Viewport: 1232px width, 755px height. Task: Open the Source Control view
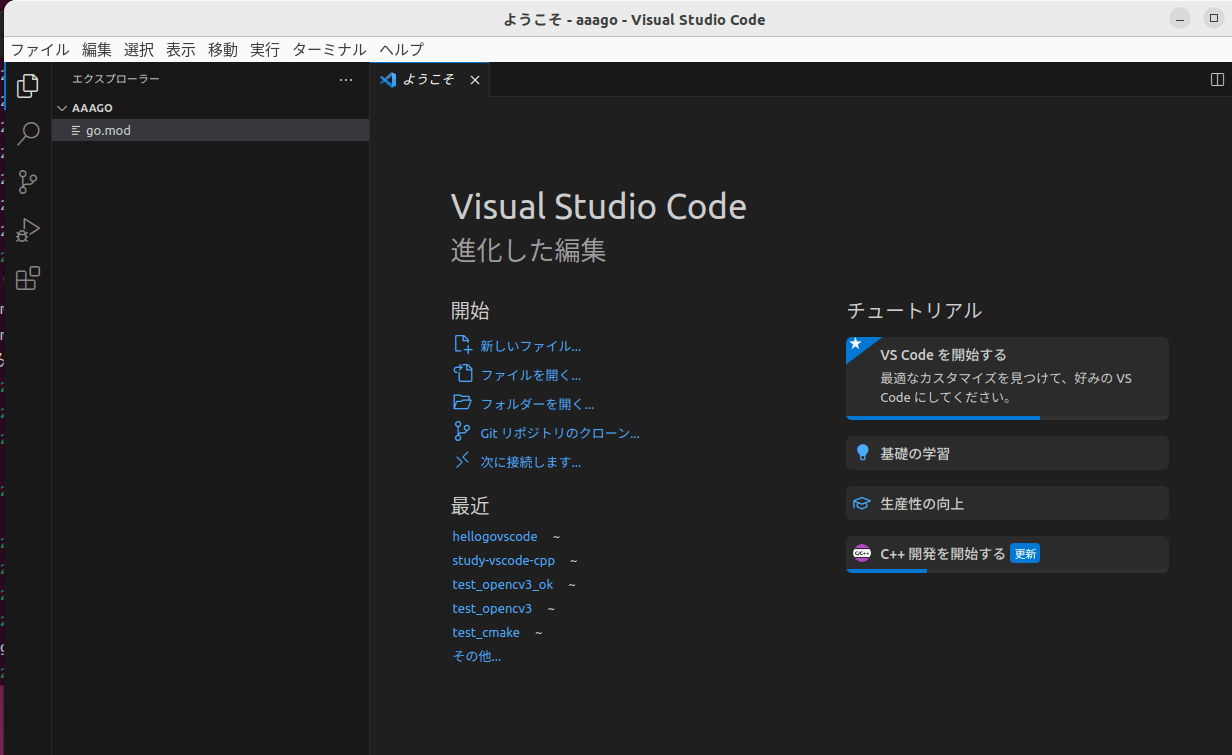[x=28, y=182]
